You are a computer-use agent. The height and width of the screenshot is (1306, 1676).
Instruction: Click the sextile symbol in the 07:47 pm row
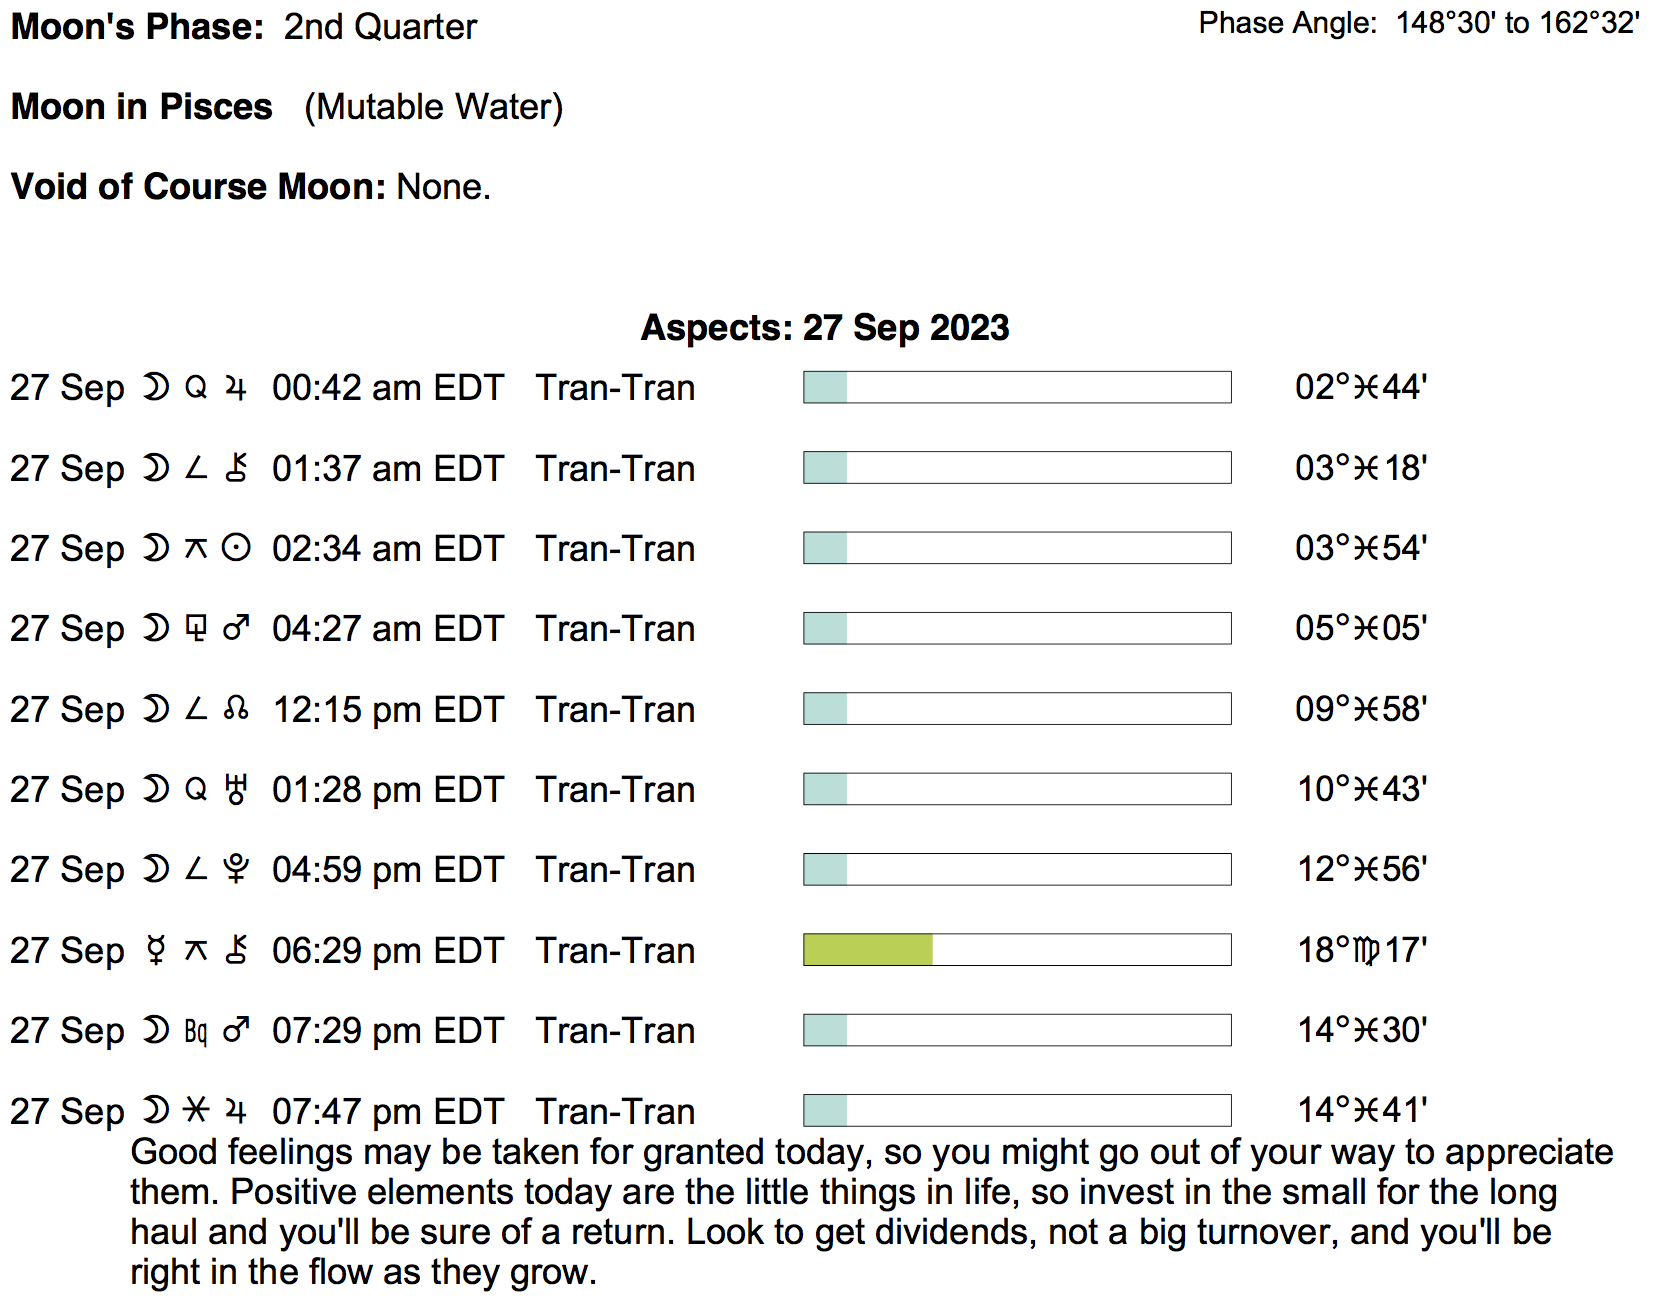pos(196,1110)
